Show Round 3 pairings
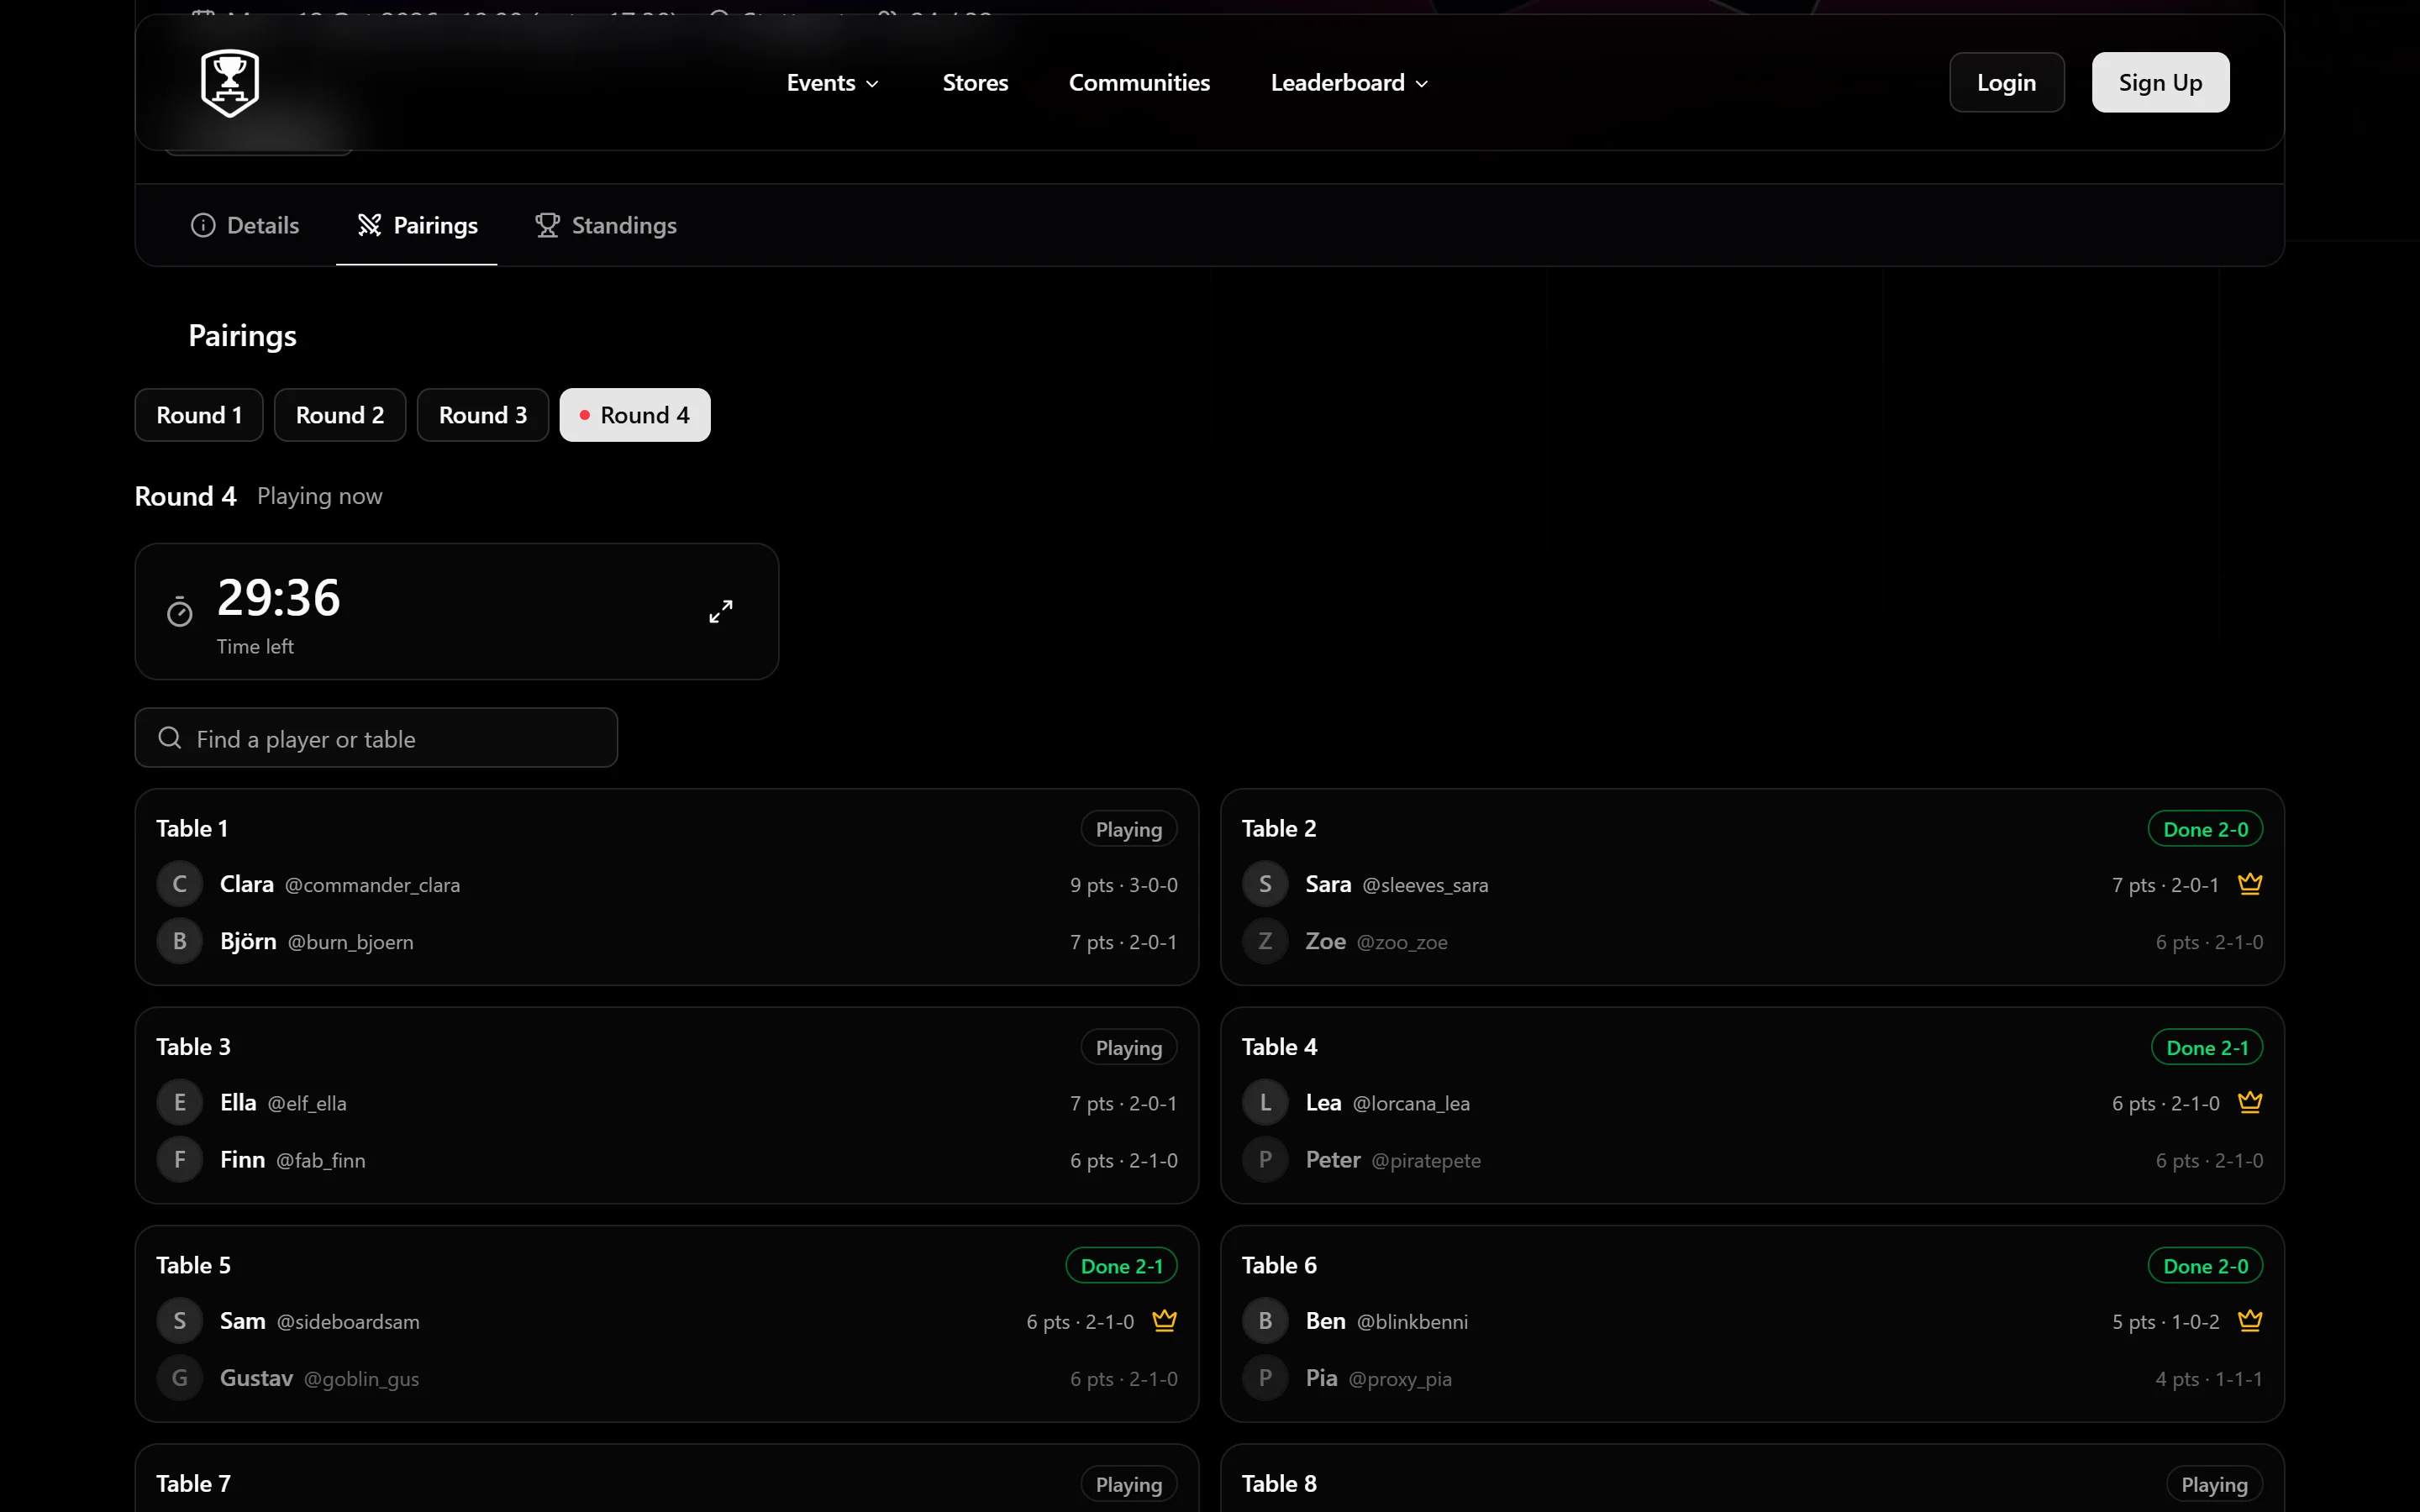2420x1512 pixels. (x=483, y=415)
